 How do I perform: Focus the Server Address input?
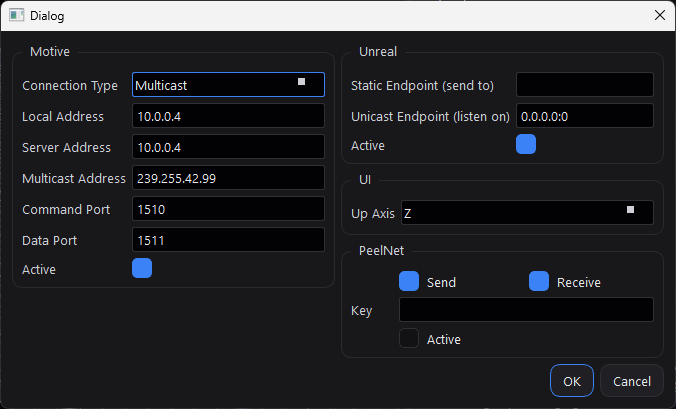point(228,147)
